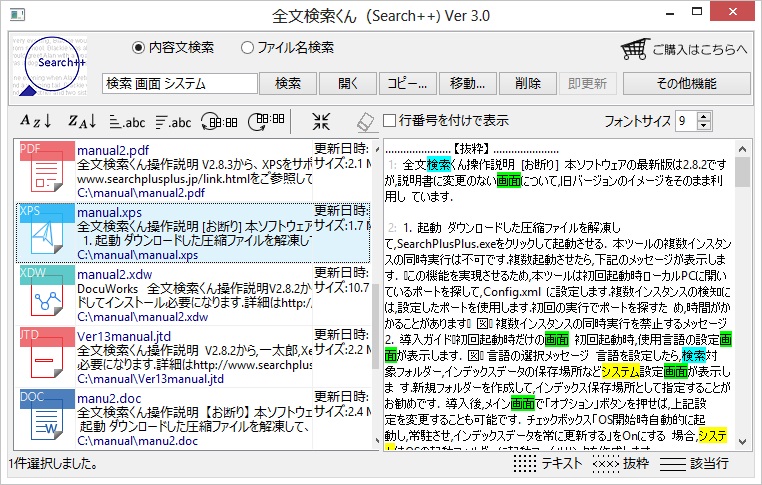Open ご購入はこちらへ purchase link
This screenshot has width=762, height=485.
(x=700, y=49)
